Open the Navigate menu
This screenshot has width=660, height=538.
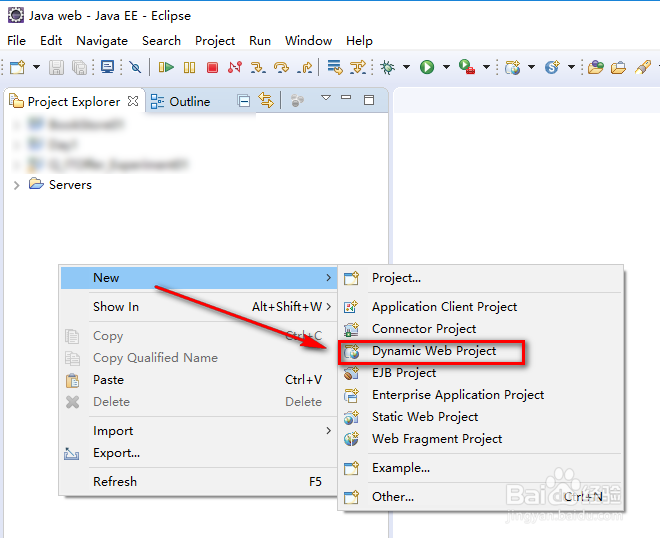coord(102,41)
